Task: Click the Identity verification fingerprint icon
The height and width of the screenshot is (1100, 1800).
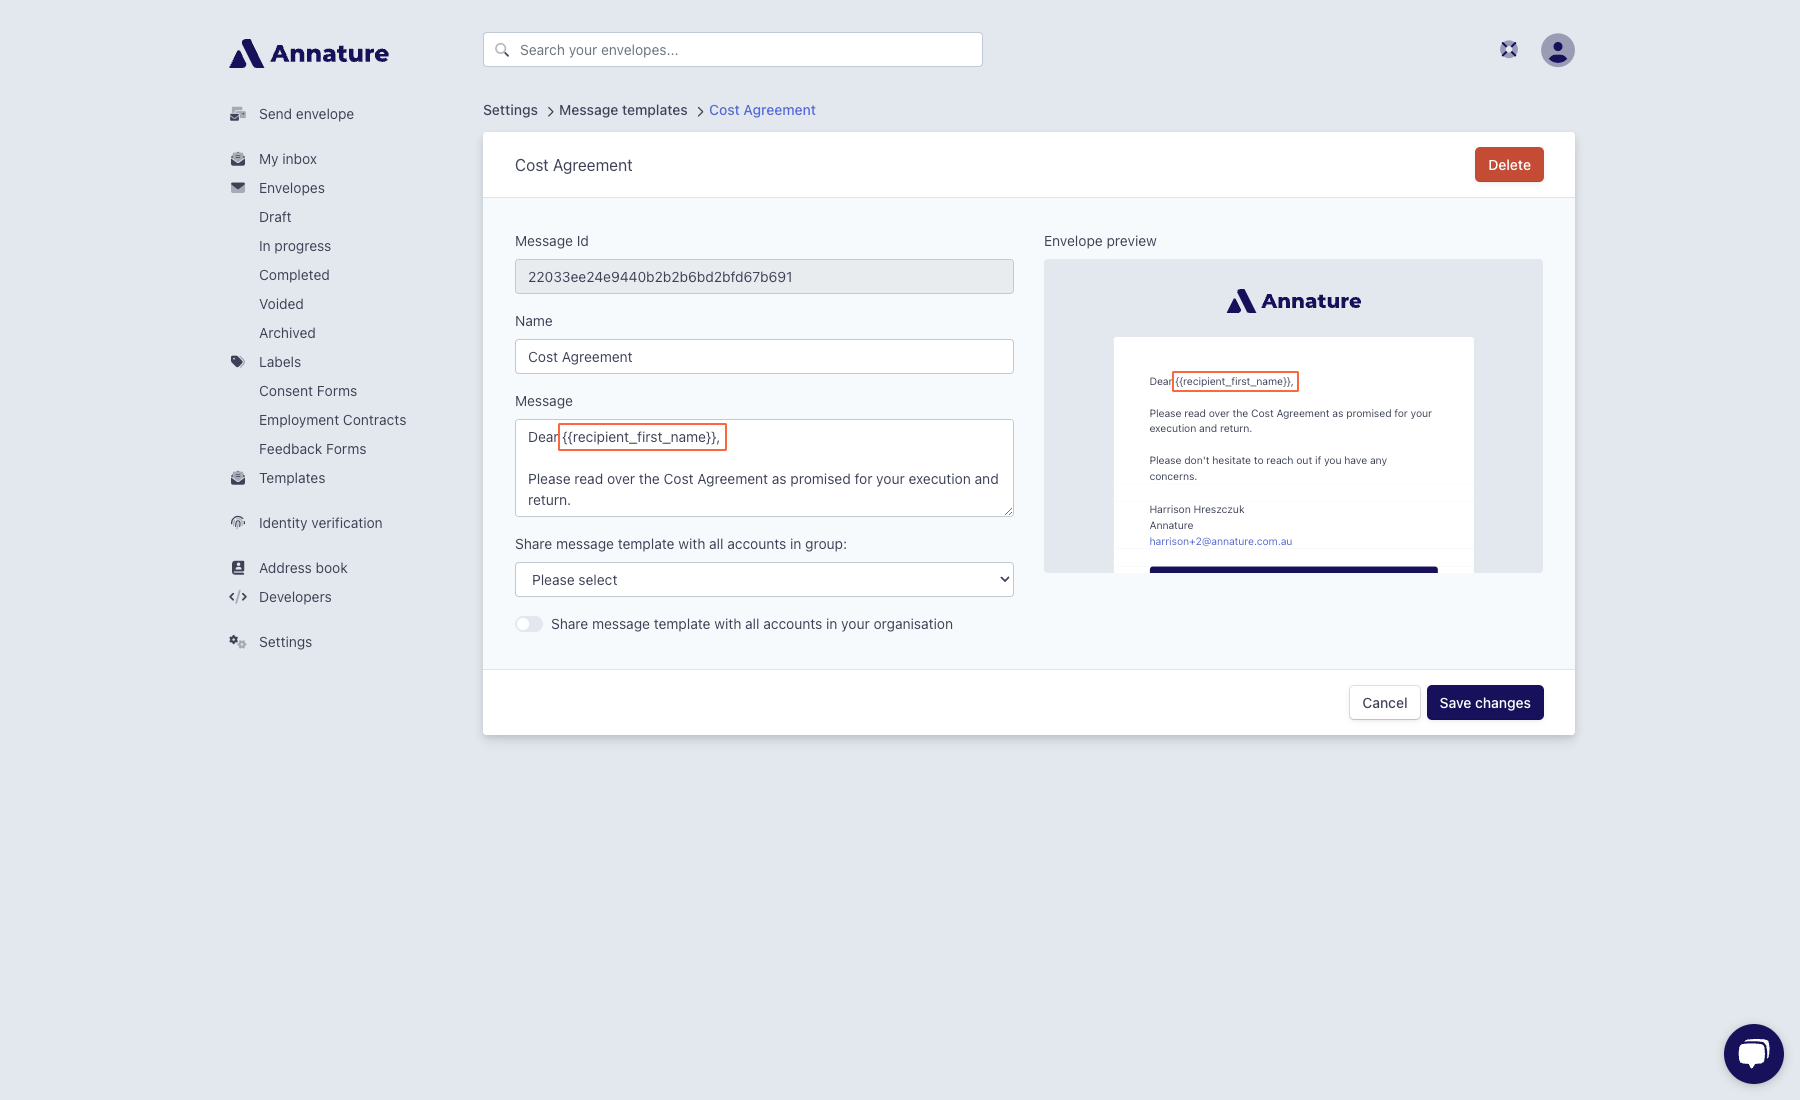Action: (238, 522)
